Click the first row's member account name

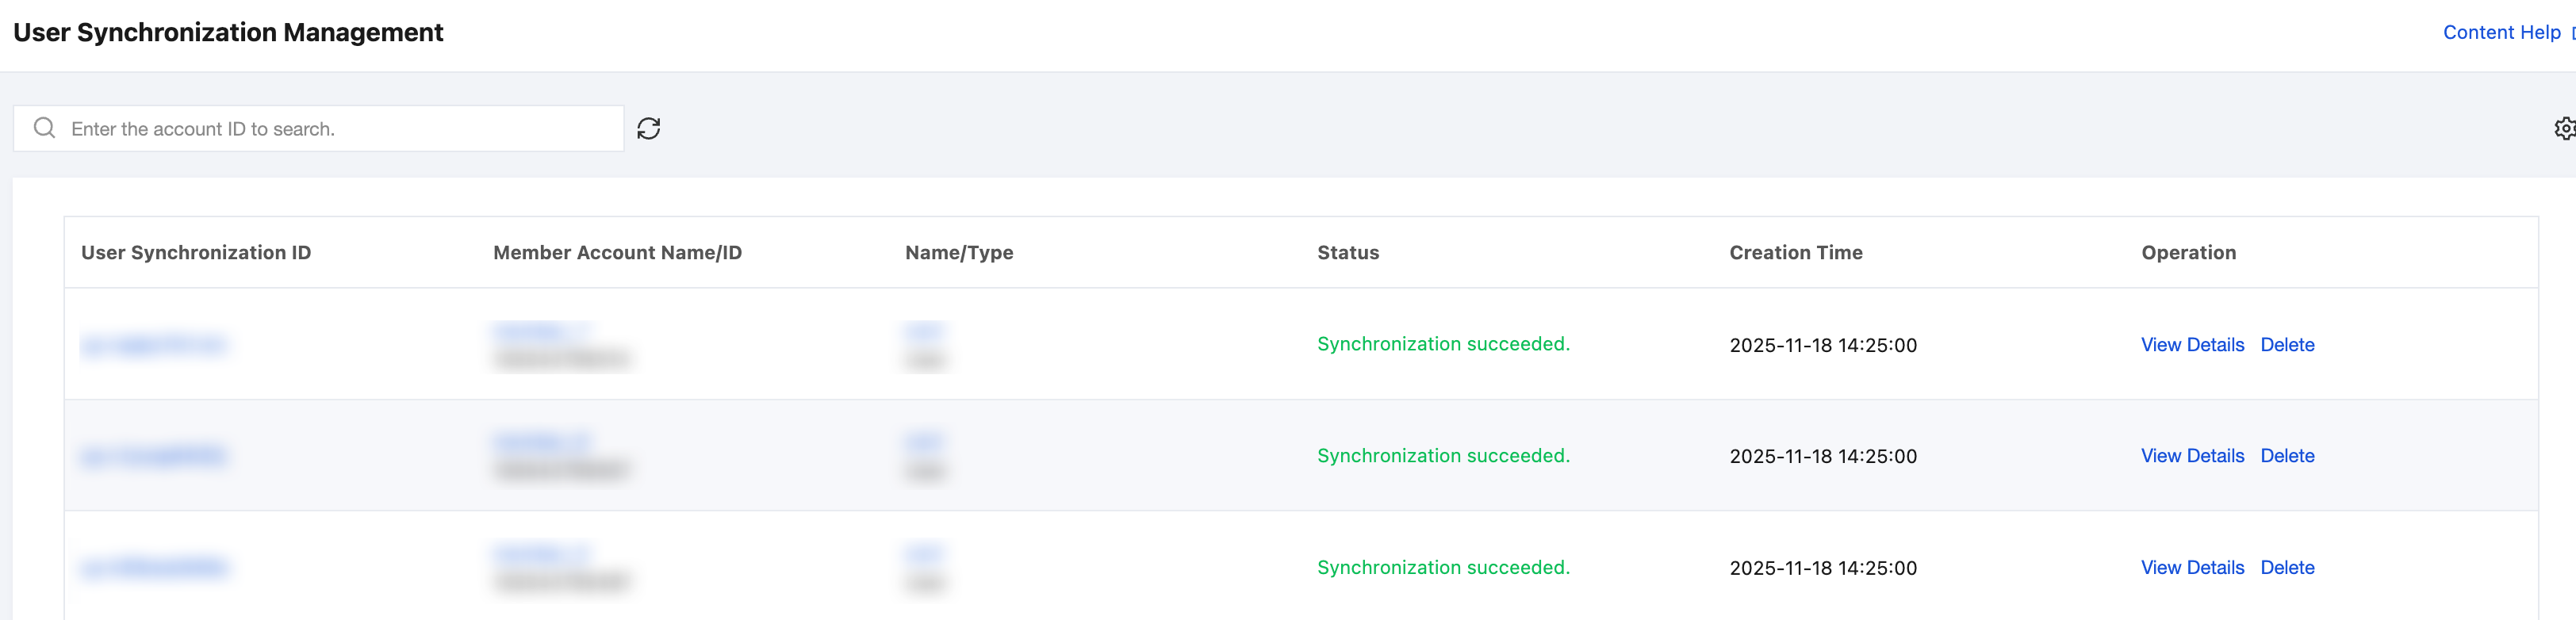pyautogui.click(x=541, y=331)
